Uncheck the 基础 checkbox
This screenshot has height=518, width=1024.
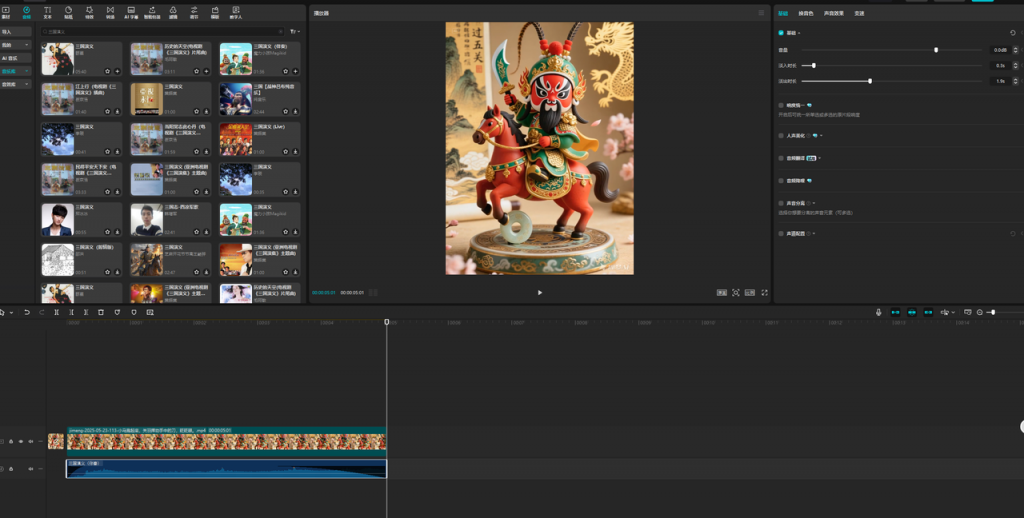781,33
